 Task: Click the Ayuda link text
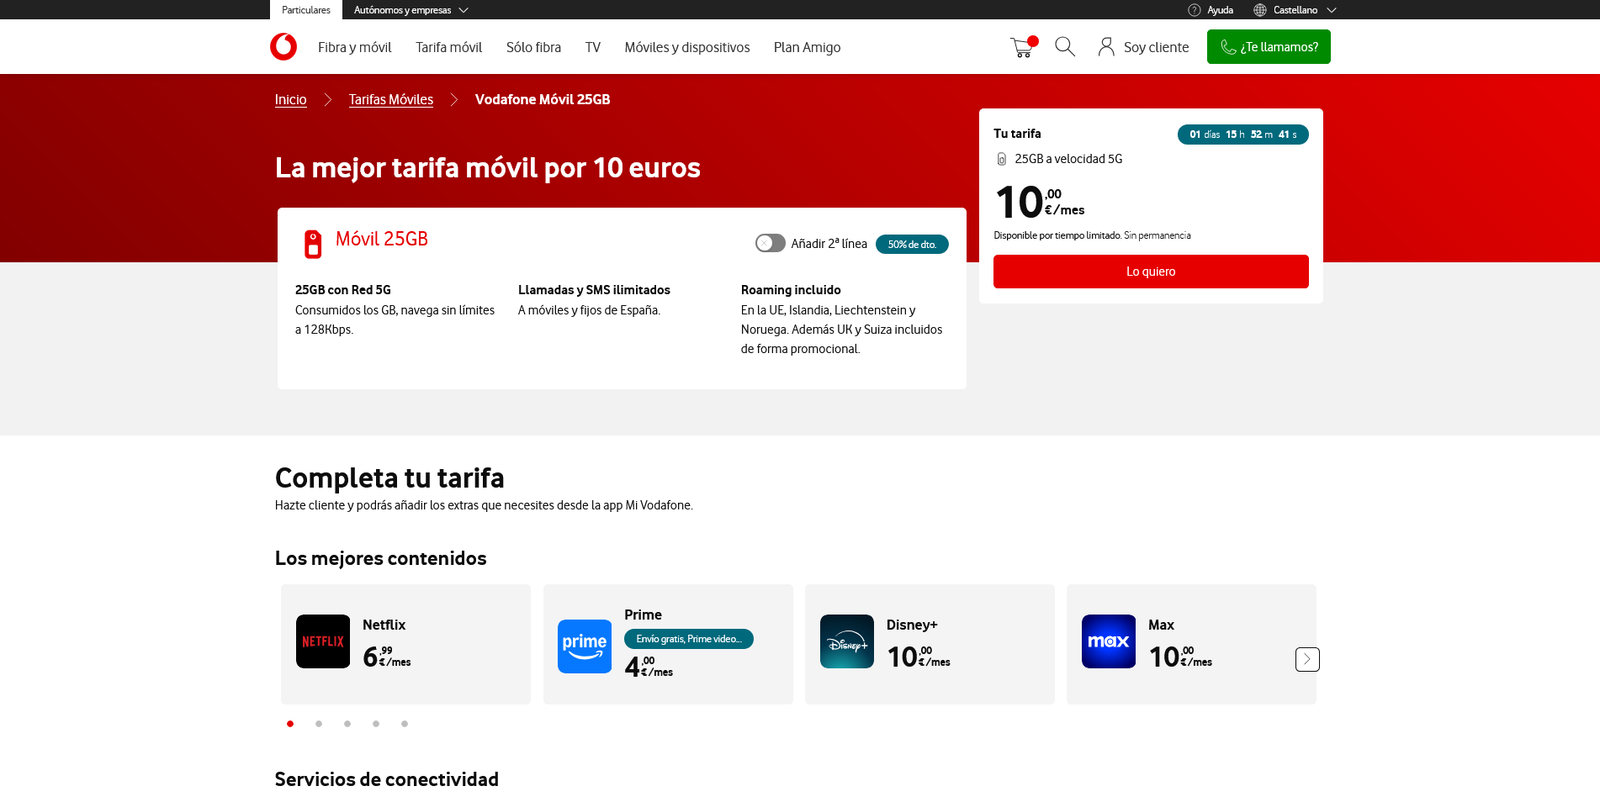click(1220, 10)
